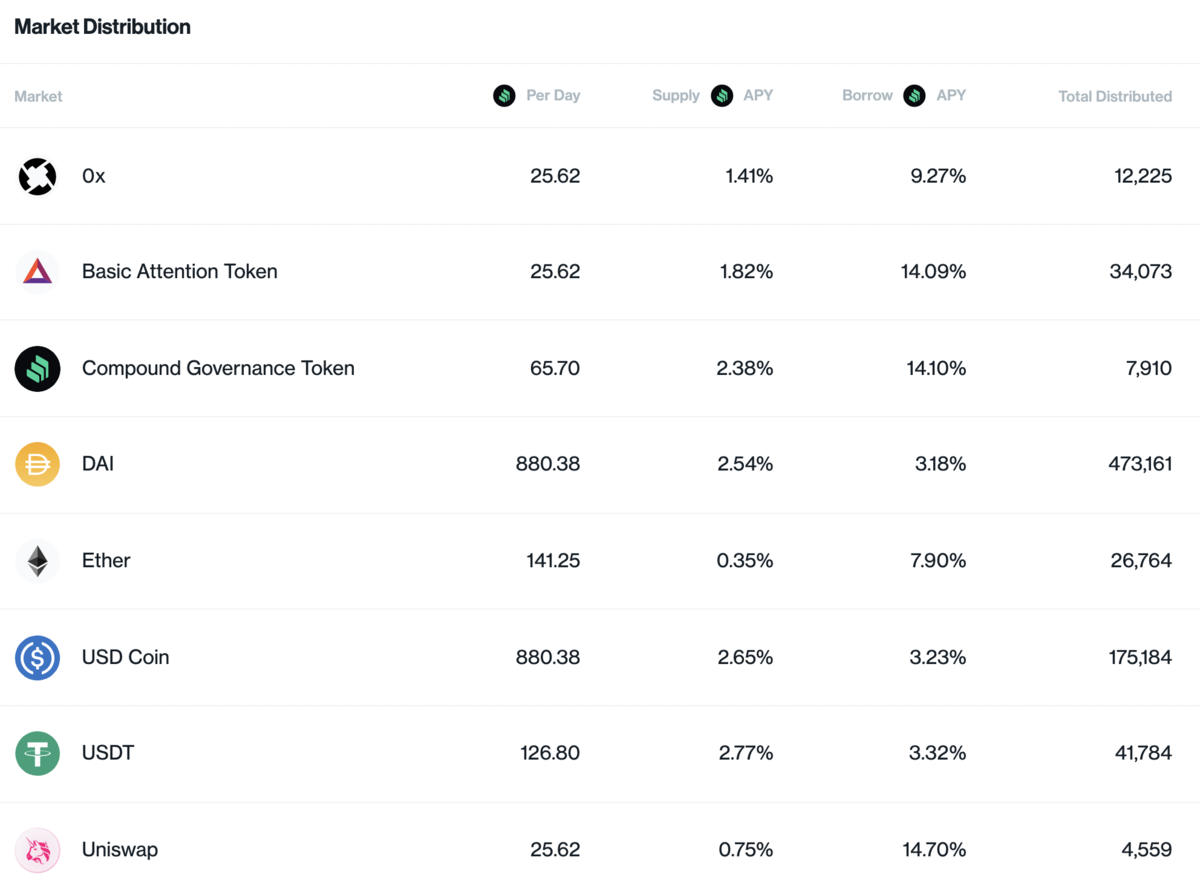Select 0x total distributed 12,225
Viewport: 1200px width, 889px height.
point(1141,176)
